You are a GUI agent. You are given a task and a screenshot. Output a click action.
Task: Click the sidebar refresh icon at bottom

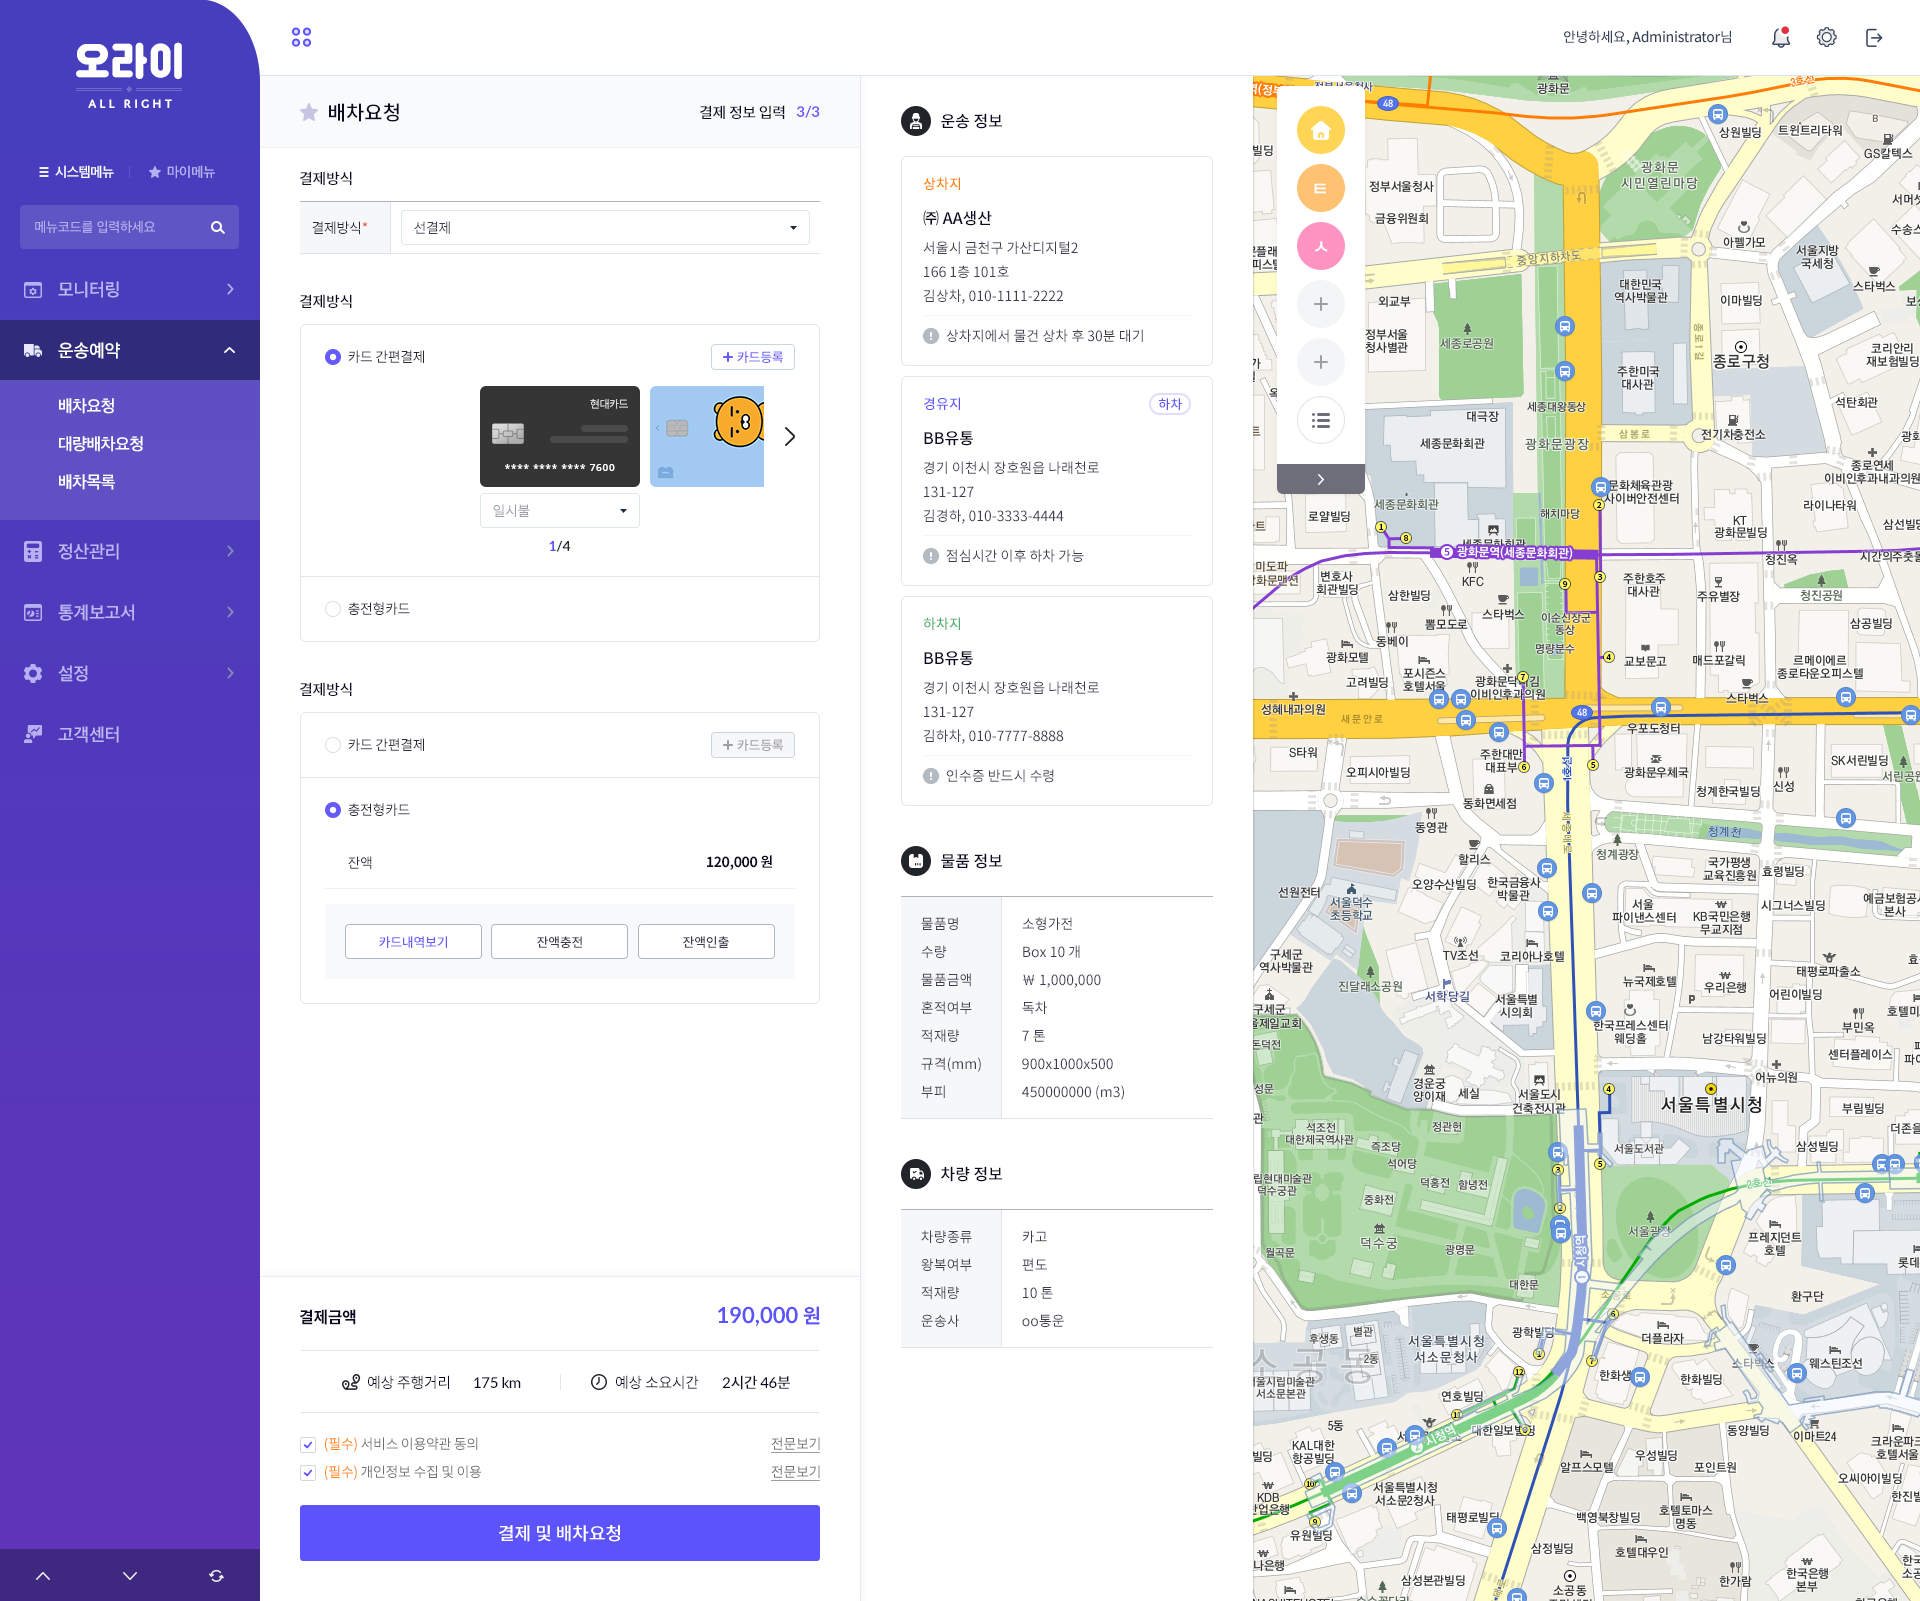coord(216,1576)
